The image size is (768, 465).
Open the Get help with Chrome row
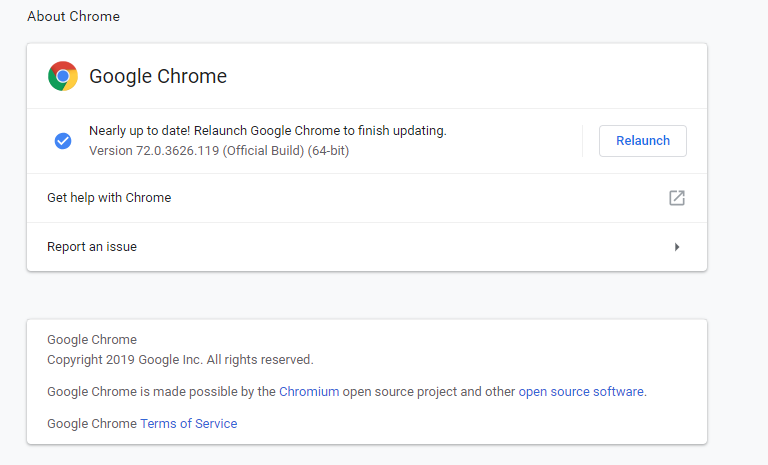(109, 198)
